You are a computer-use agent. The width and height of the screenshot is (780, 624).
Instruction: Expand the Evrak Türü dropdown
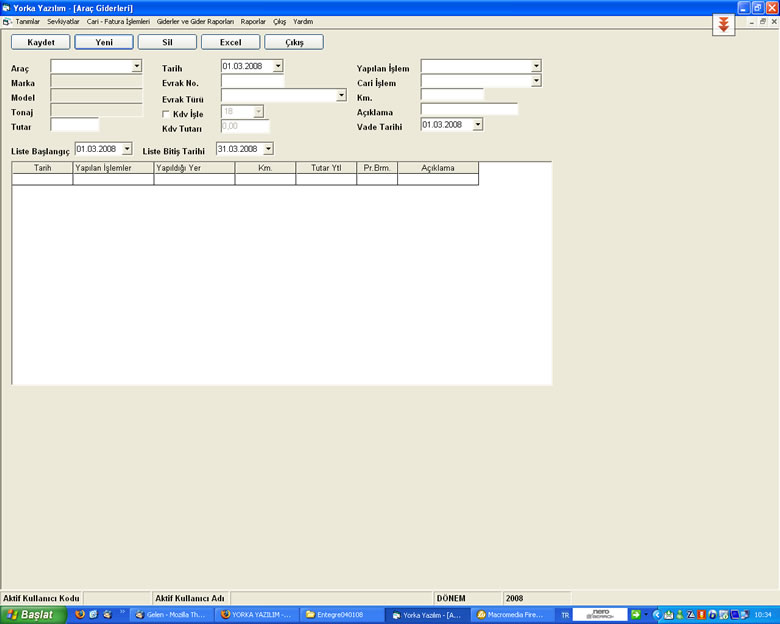click(x=341, y=95)
